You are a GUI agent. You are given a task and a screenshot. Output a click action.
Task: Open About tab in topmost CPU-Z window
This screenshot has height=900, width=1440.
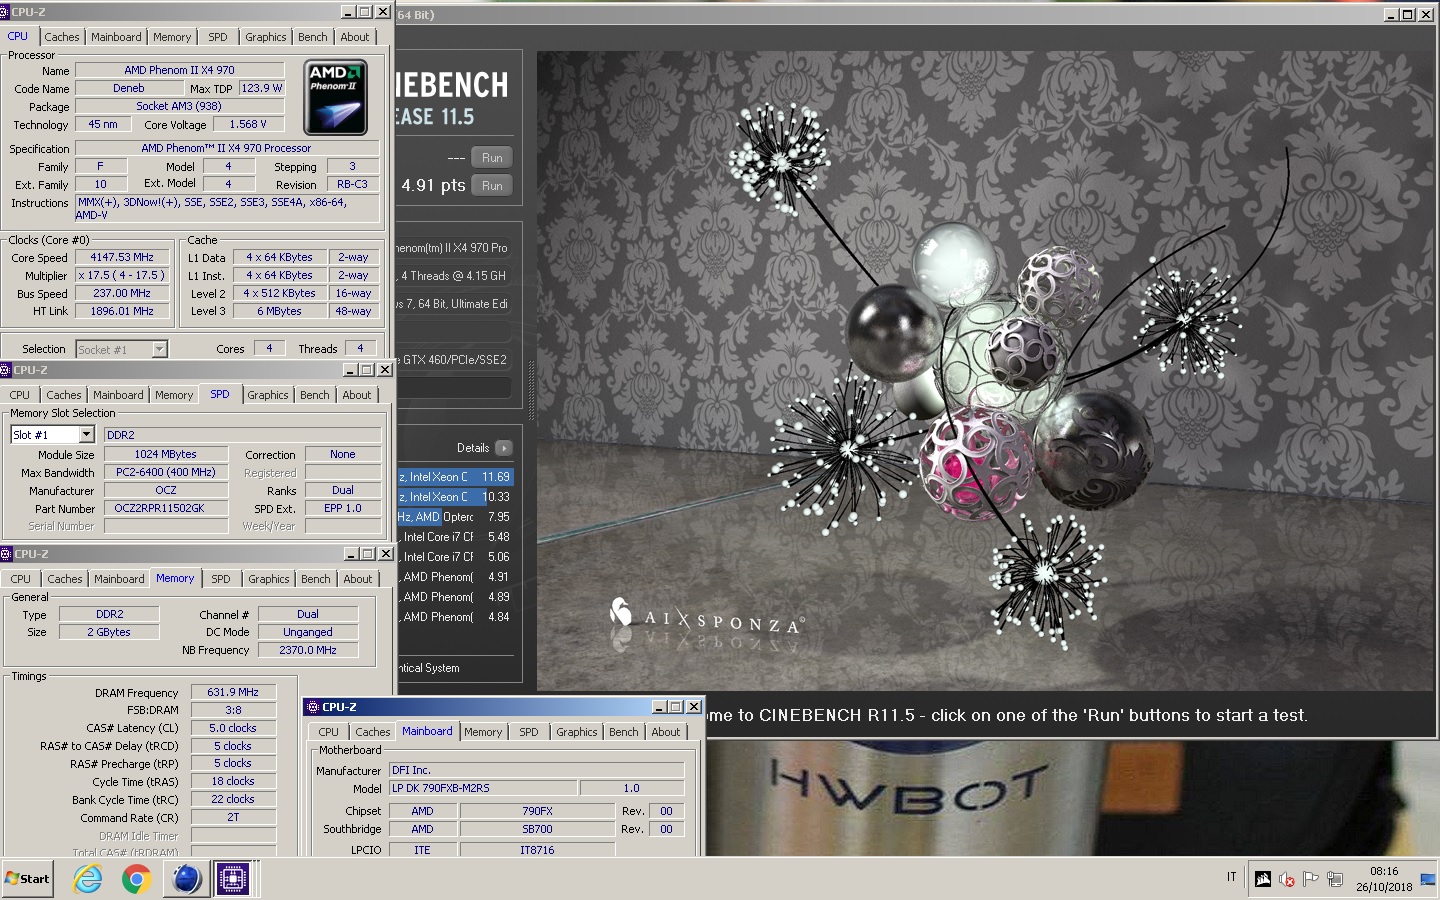[x=355, y=37]
